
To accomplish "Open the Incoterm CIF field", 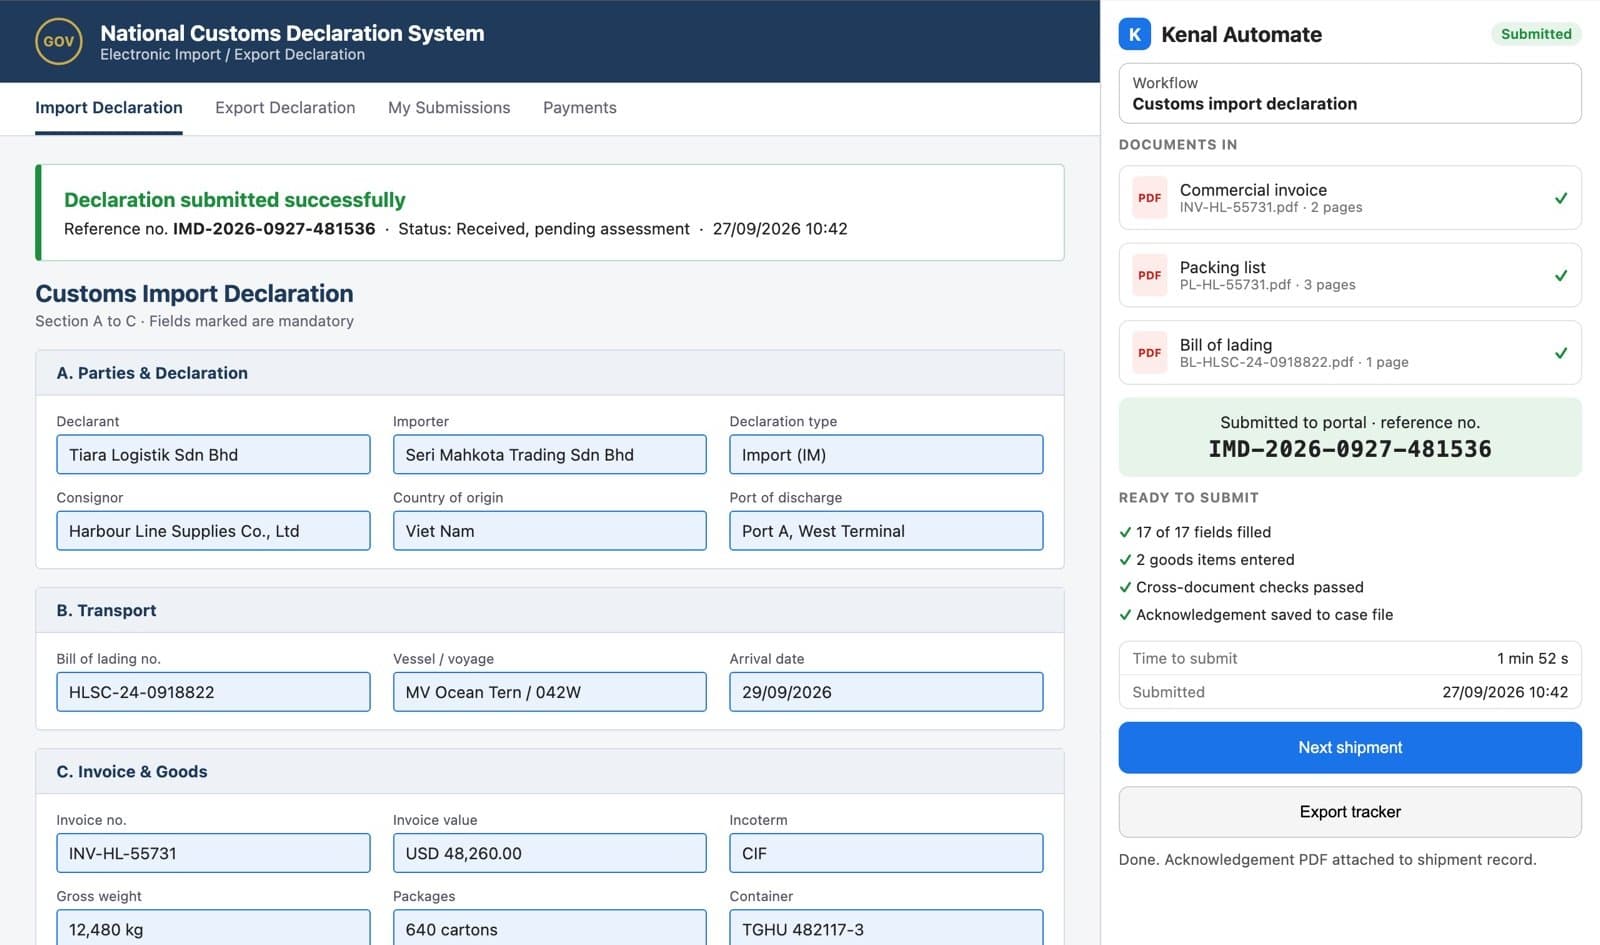I will point(886,853).
